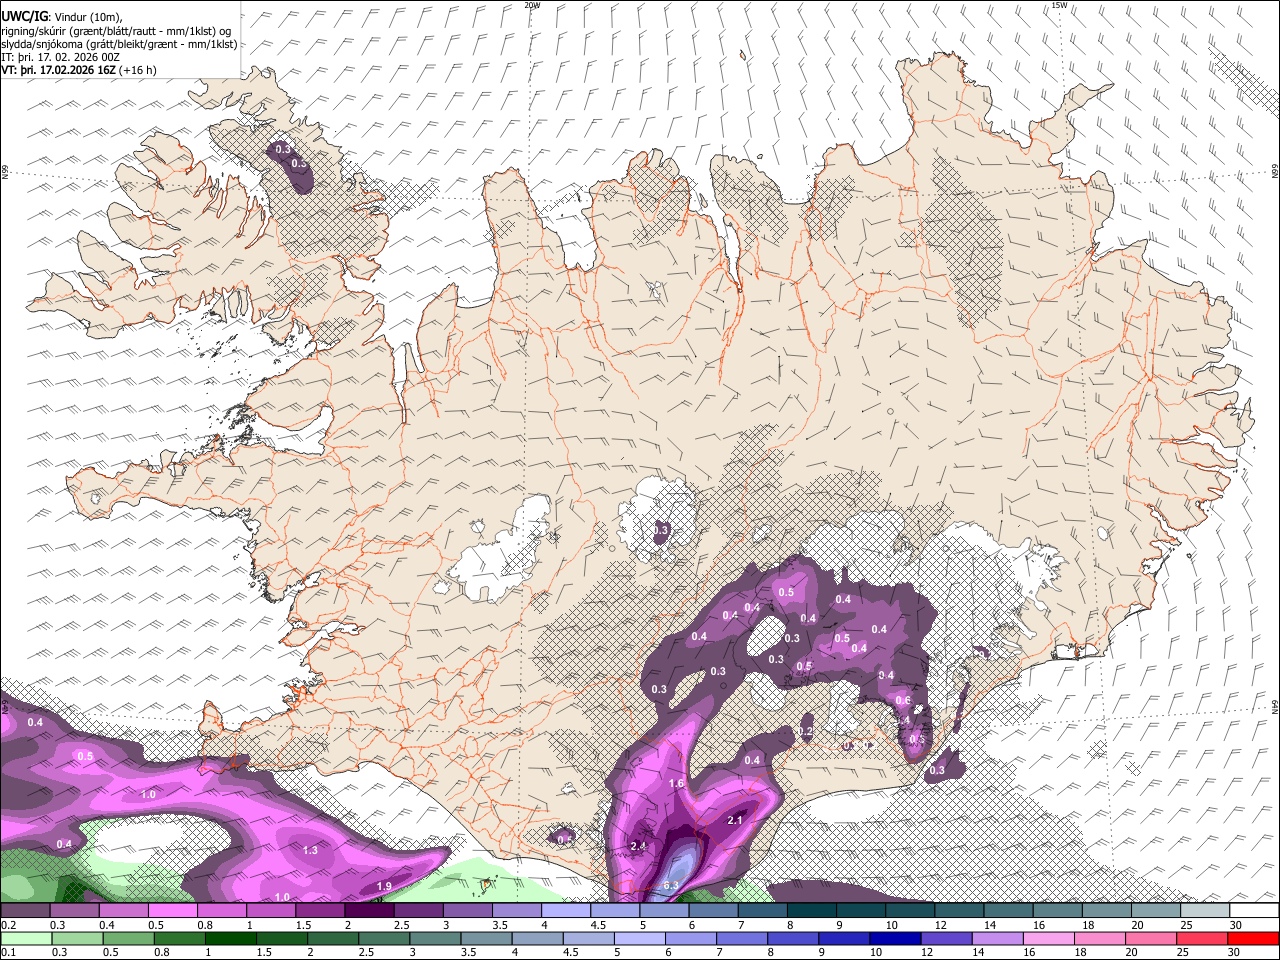Click the 6.3 precipitation maximum on the map
Viewport: 1280px width, 960px height.
point(671,885)
